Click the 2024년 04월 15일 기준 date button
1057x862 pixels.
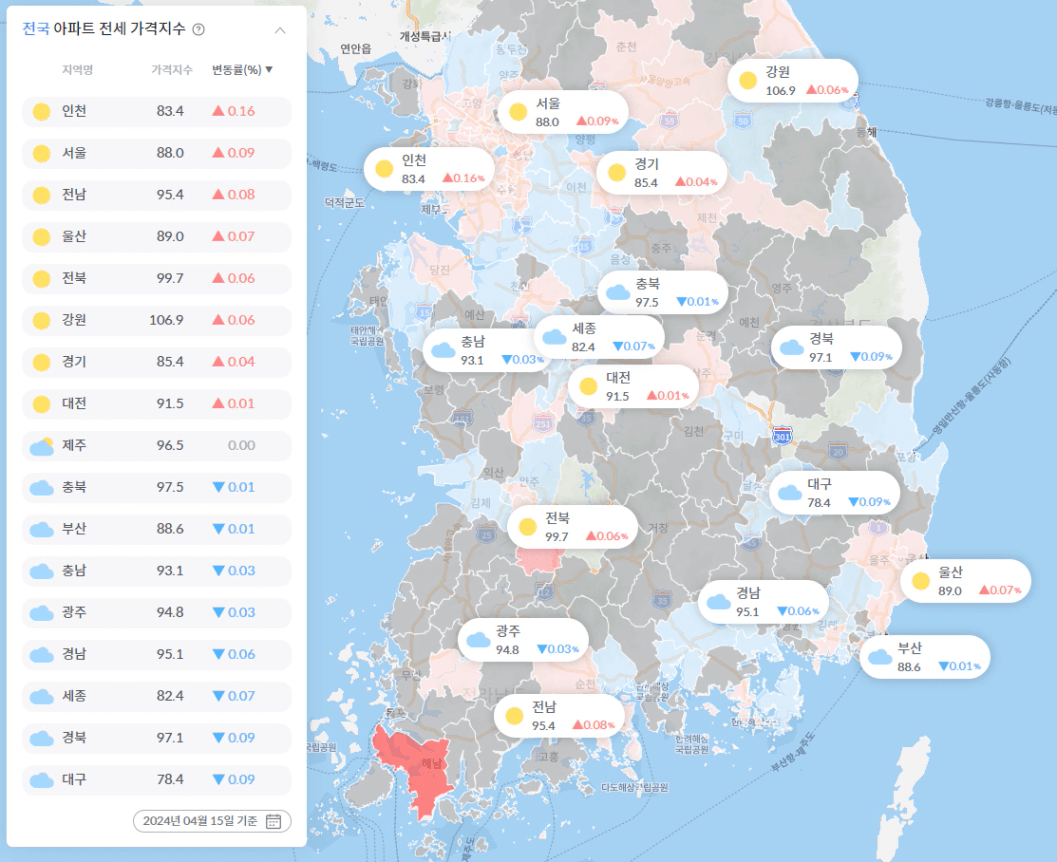pyautogui.click(x=212, y=821)
